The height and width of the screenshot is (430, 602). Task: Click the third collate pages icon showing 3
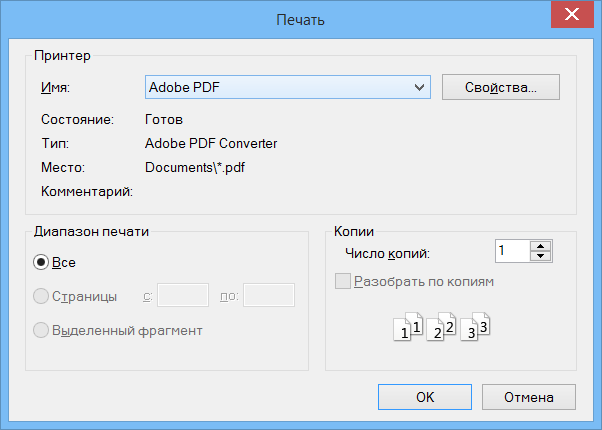click(475, 327)
